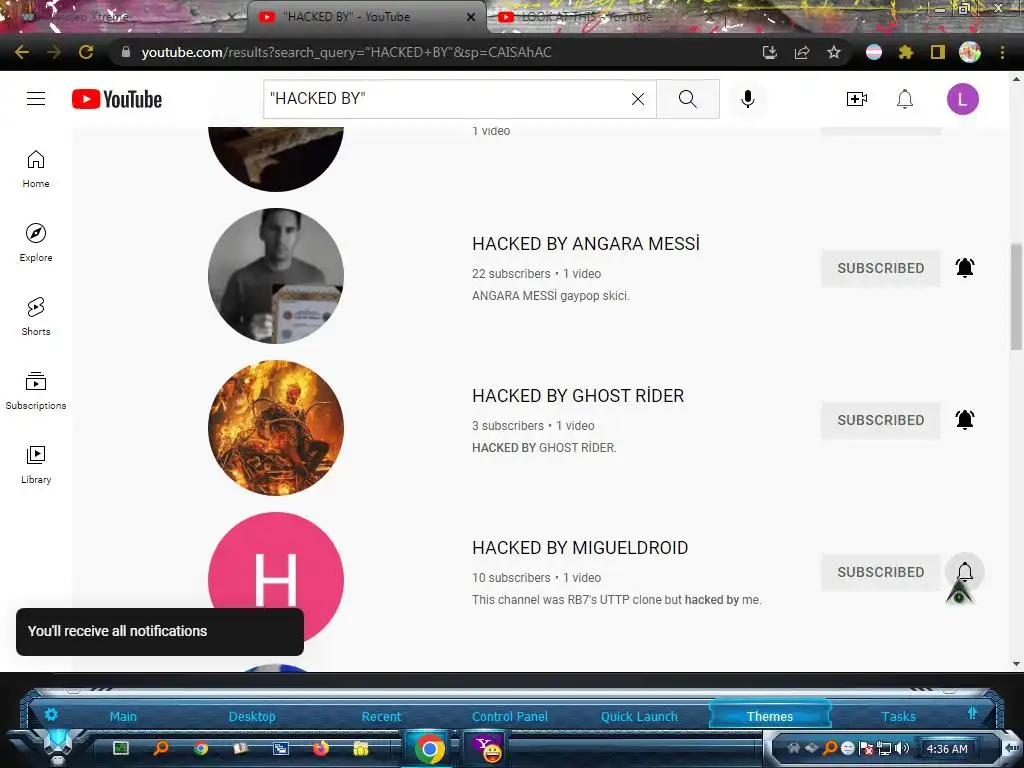Open the Tasks tab in the dock bar
Viewport: 1024px width, 768px height.
pos(899,716)
